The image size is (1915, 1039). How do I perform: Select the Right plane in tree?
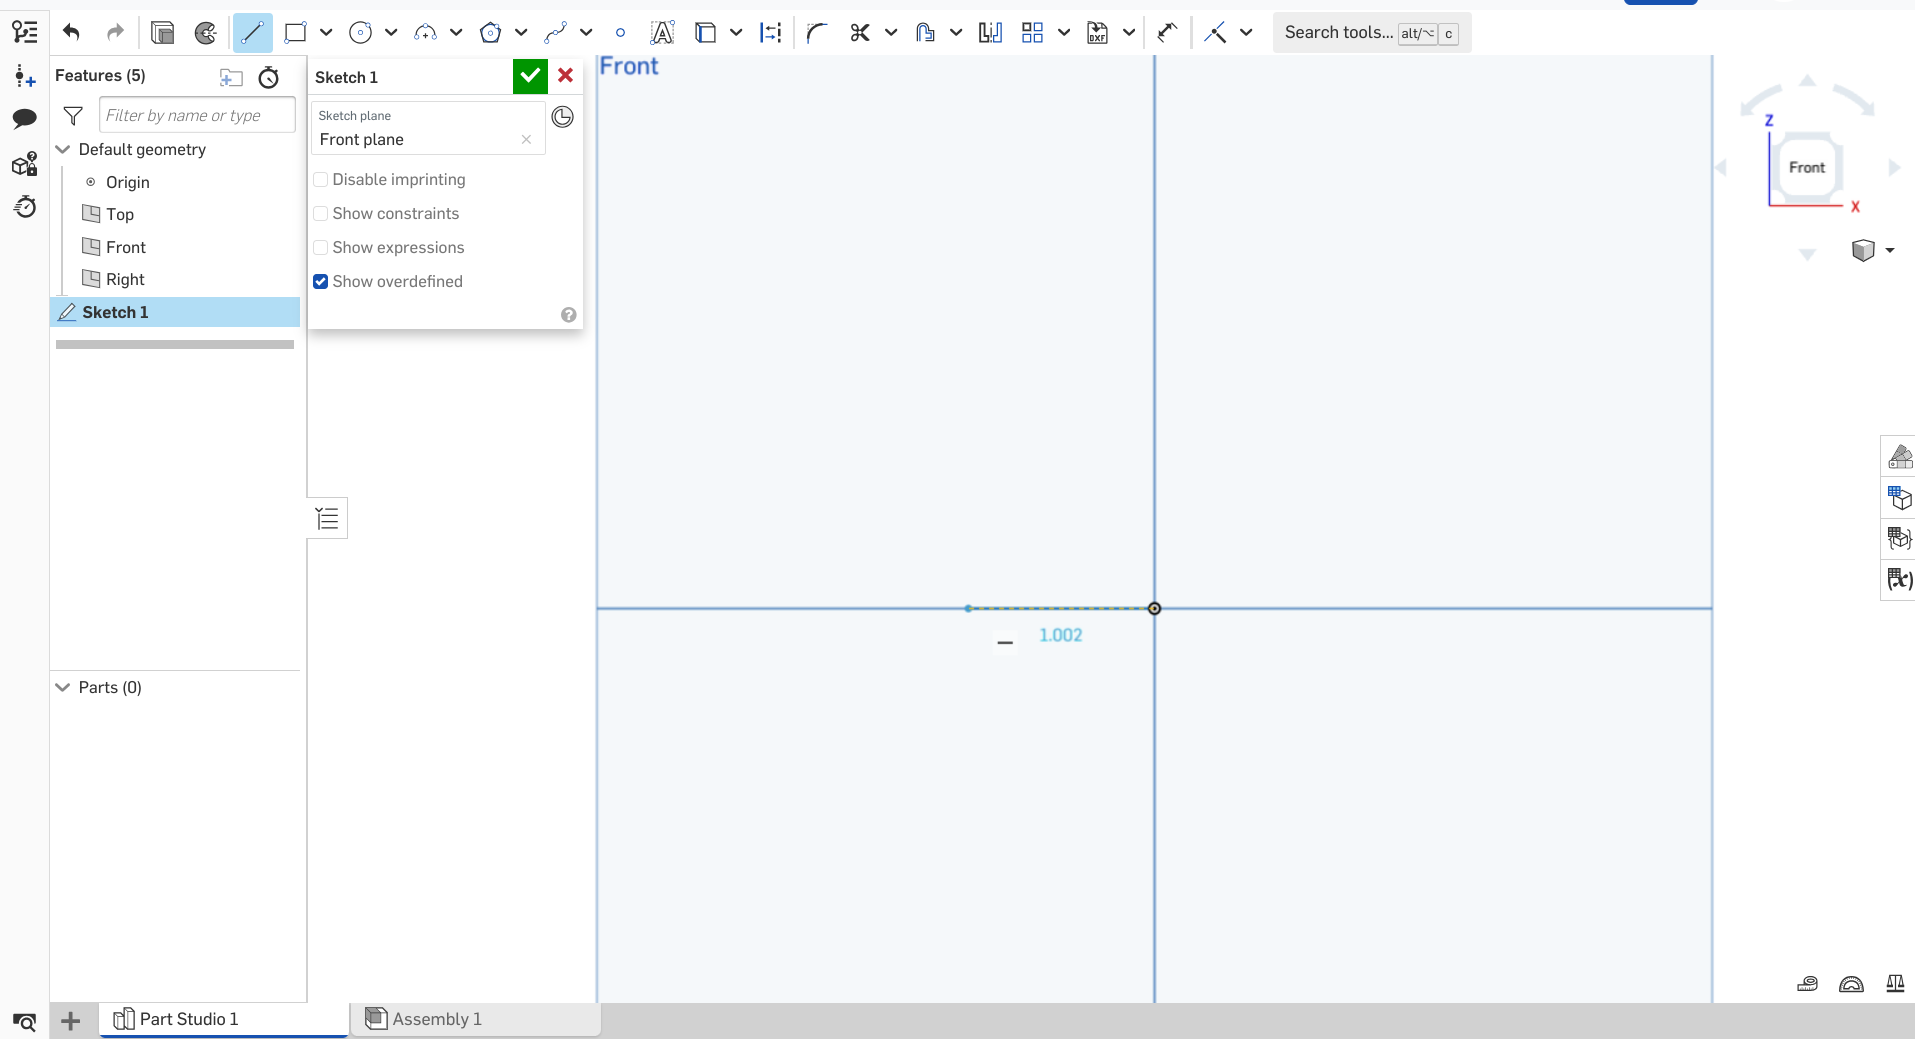[125, 279]
